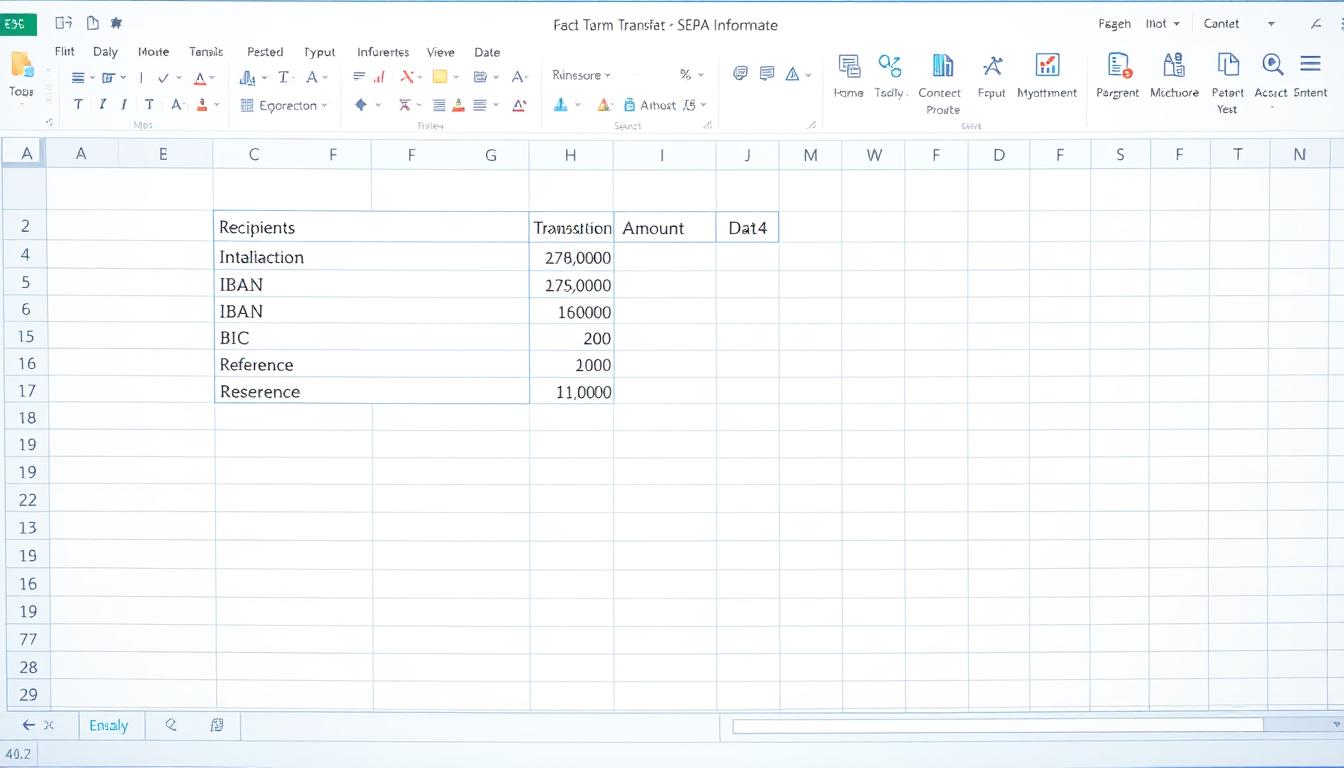Click the checkmark icon in ribbon
The image size is (1344, 768).
pos(163,77)
